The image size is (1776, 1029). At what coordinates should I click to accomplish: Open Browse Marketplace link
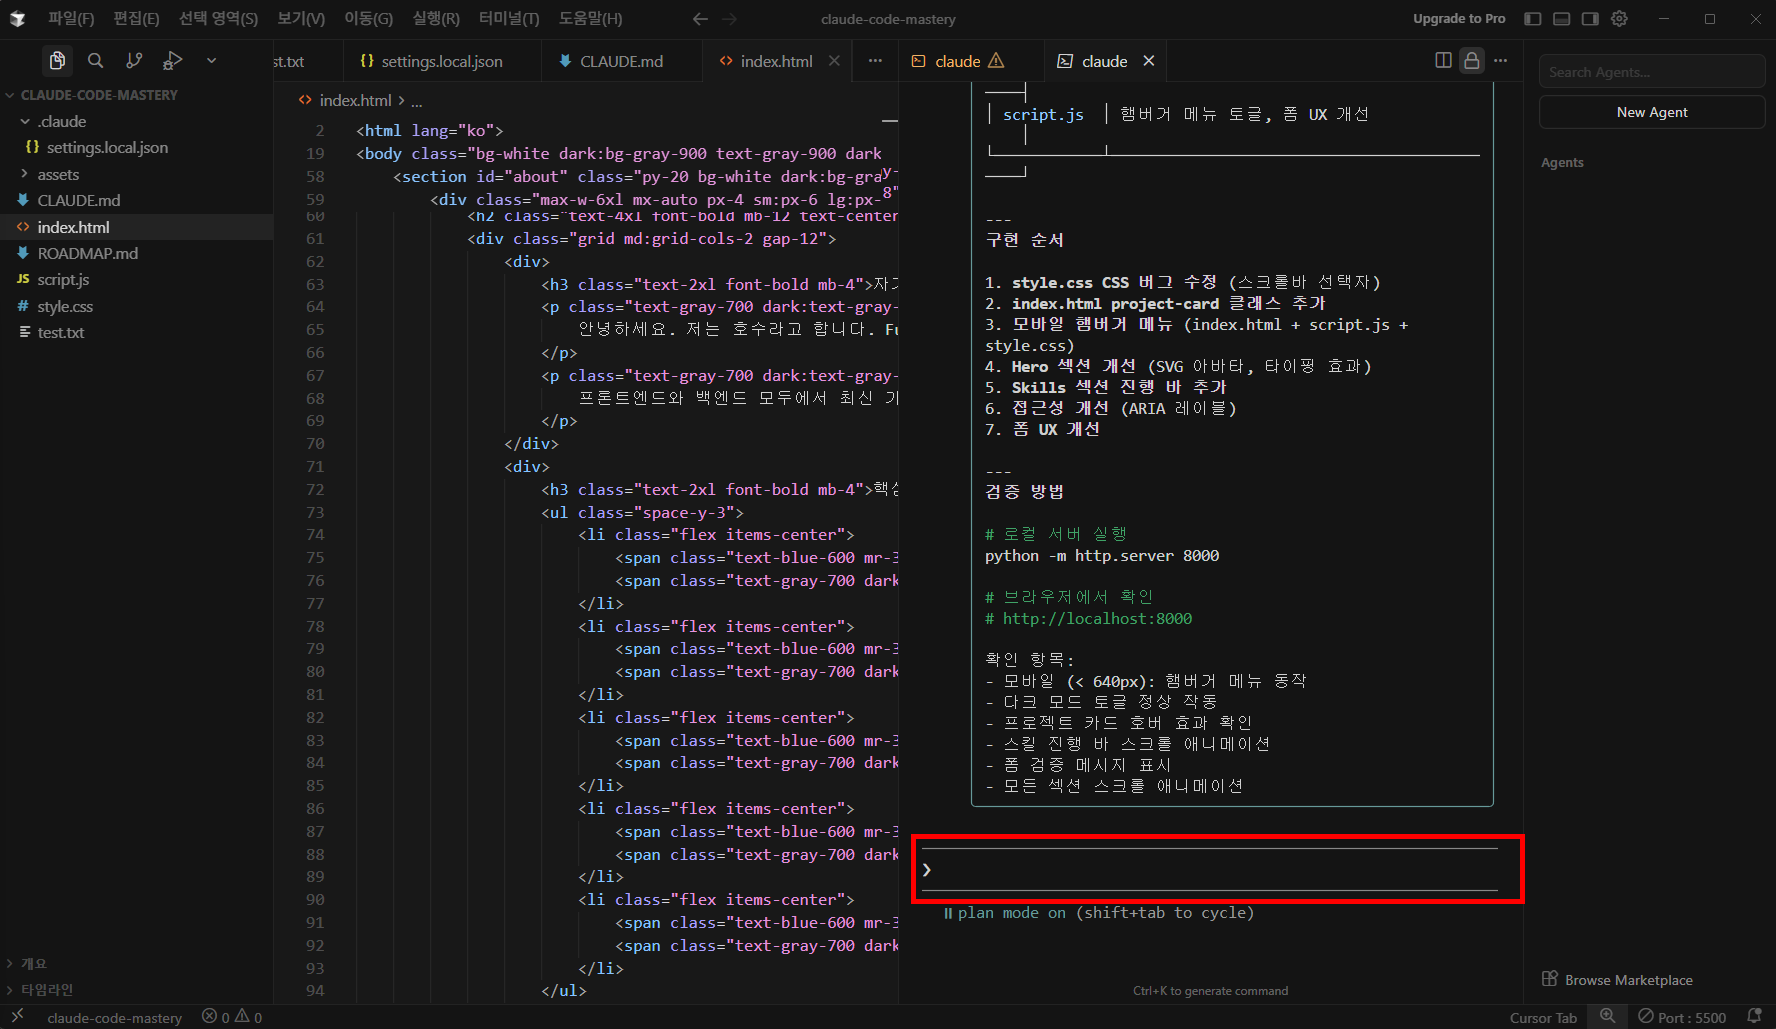1628,980
